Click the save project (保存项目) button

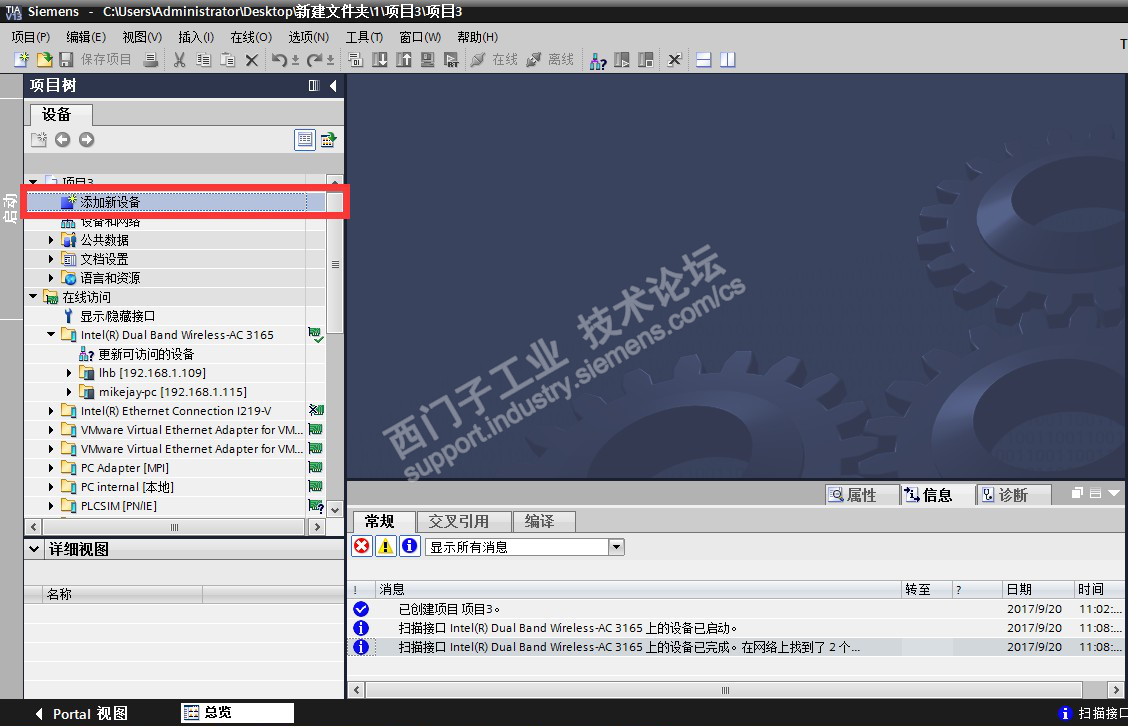point(95,60)
